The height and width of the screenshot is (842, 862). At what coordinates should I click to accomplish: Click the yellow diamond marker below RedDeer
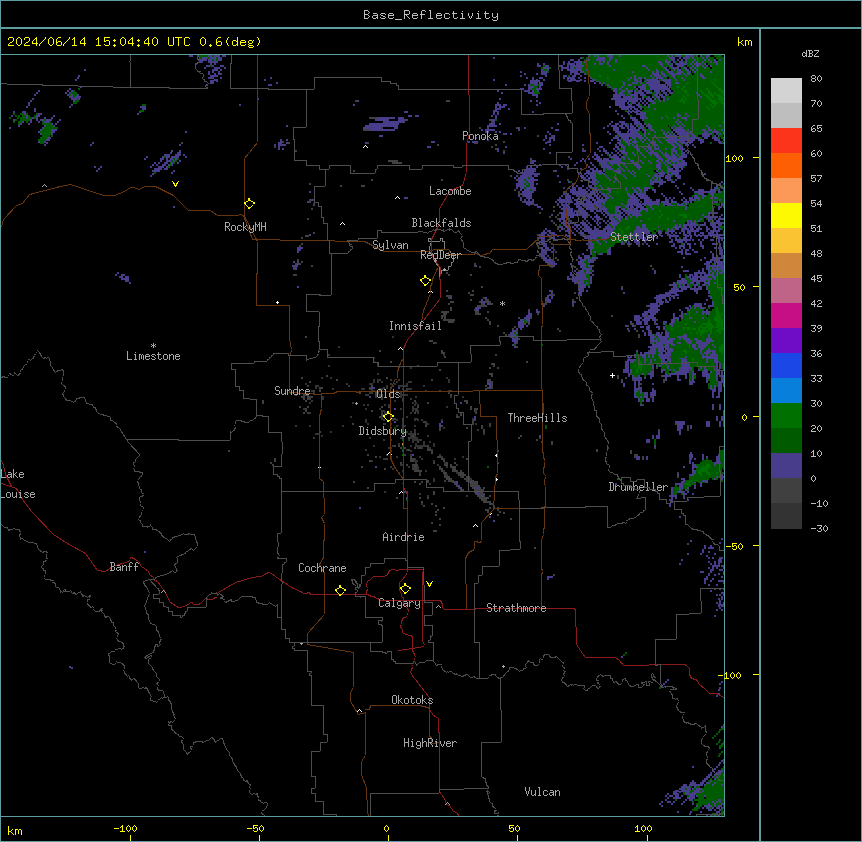(426, 281)
